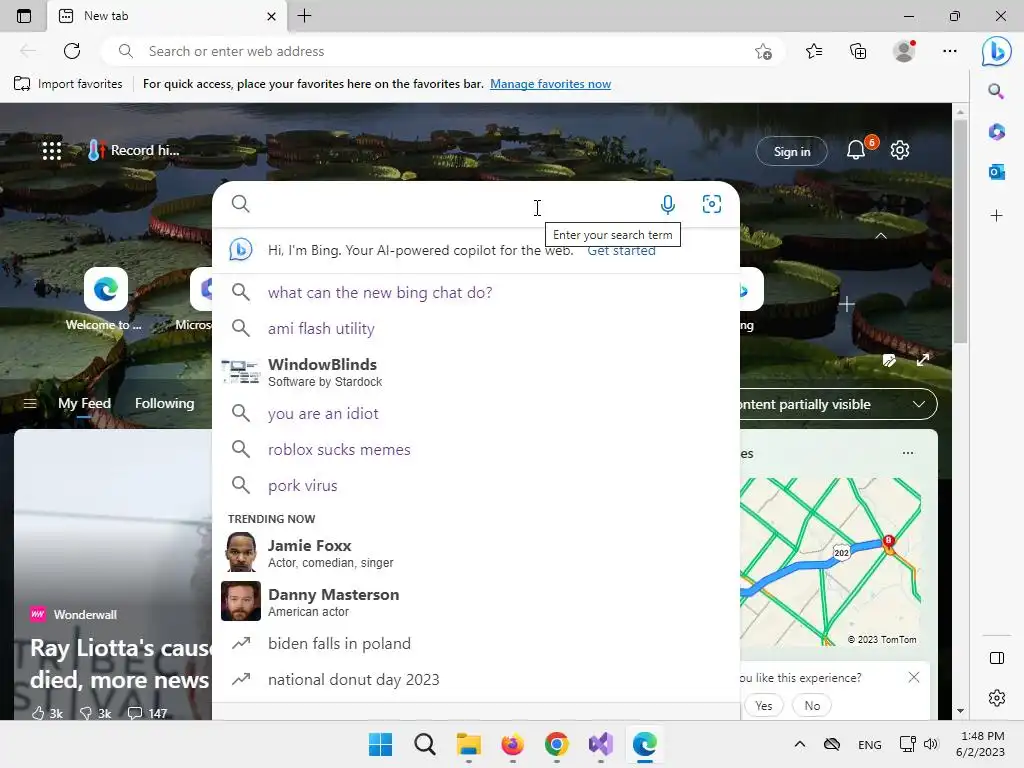Open the Record high weather widget
1024x768 pixels.
133,150
